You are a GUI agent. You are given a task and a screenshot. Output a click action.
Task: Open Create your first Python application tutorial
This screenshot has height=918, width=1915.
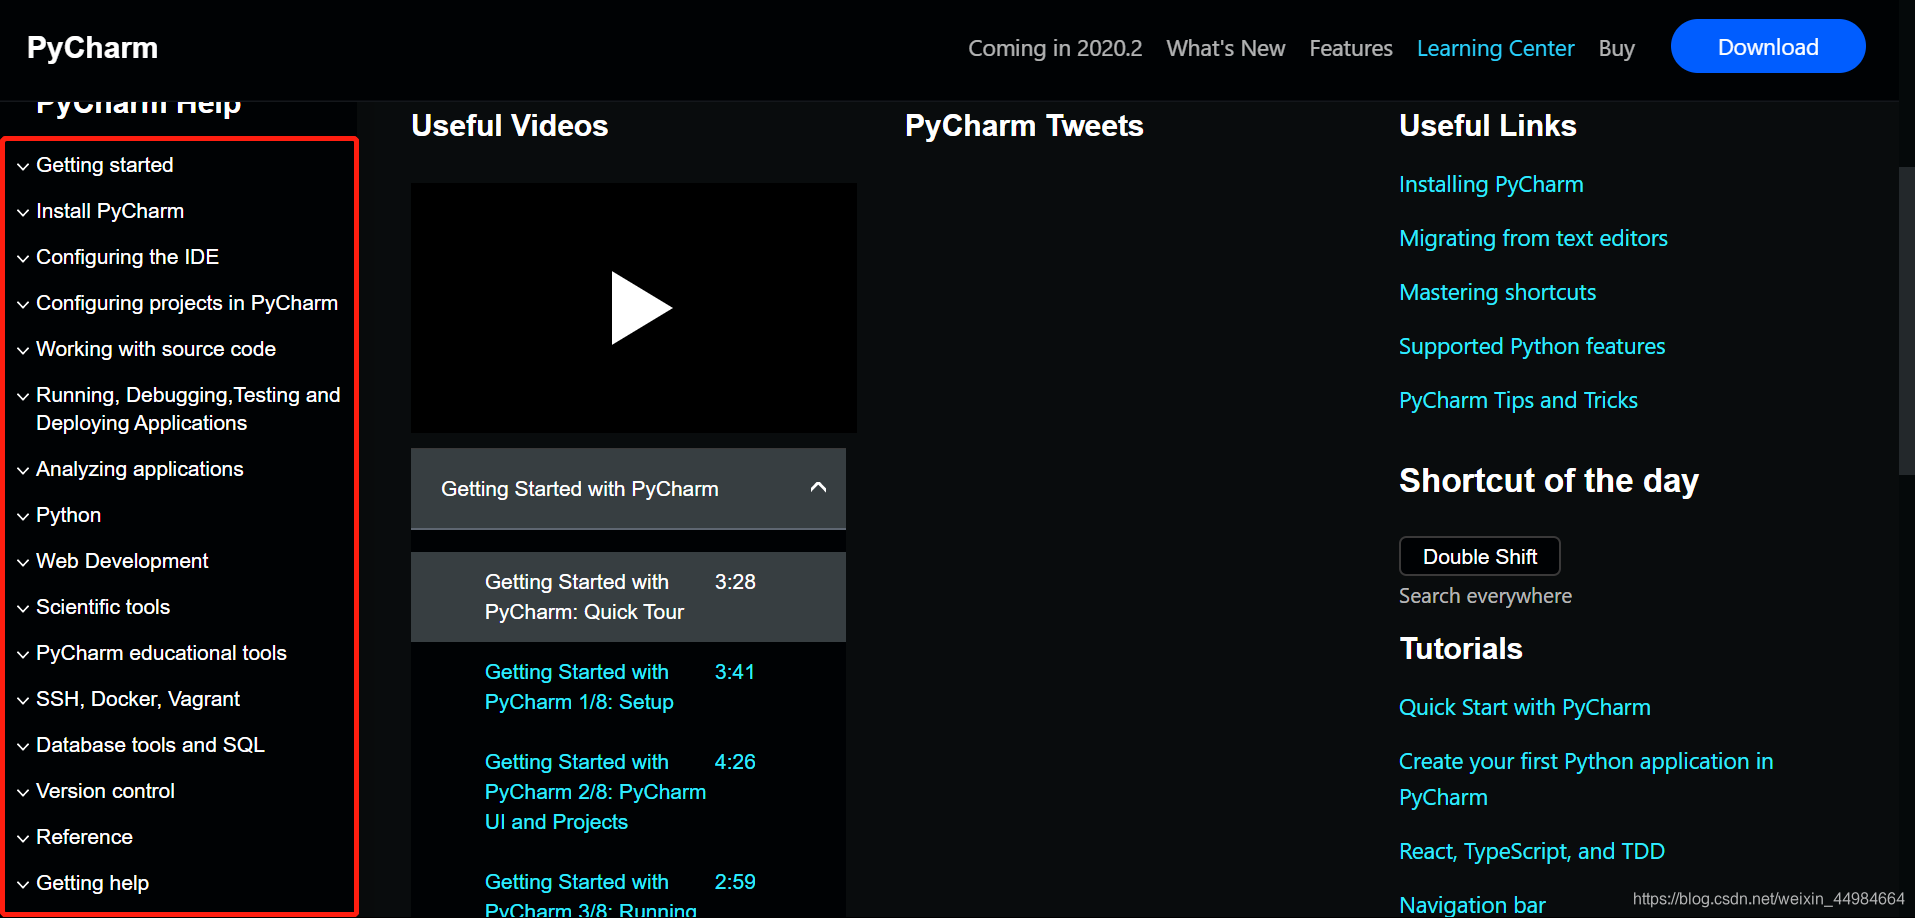coord(1585,779)
